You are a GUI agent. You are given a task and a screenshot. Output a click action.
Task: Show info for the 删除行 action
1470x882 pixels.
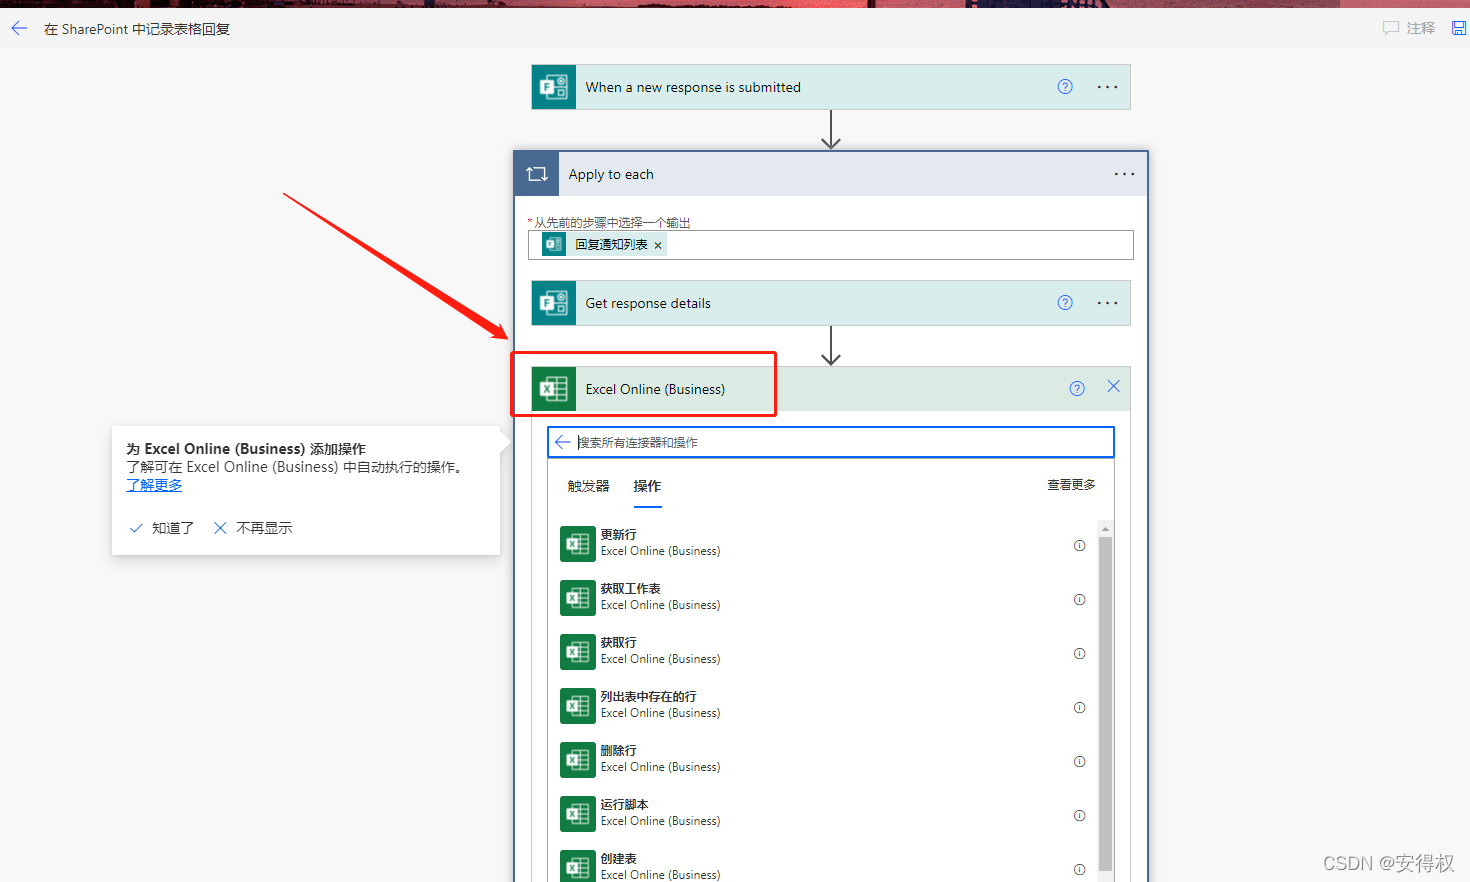click(x=1079, y=762)
